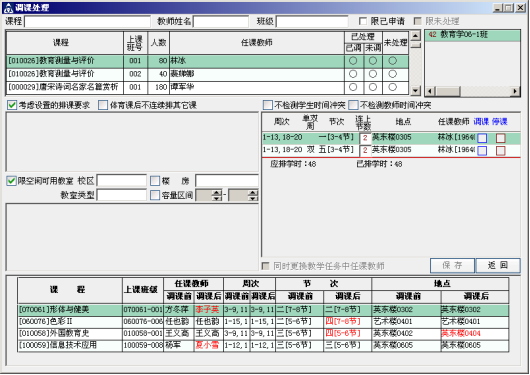The height and width of the screenshot is (375, 530).
Task: Click right arrow of class list scrollbar
Action: coord(515,91)
